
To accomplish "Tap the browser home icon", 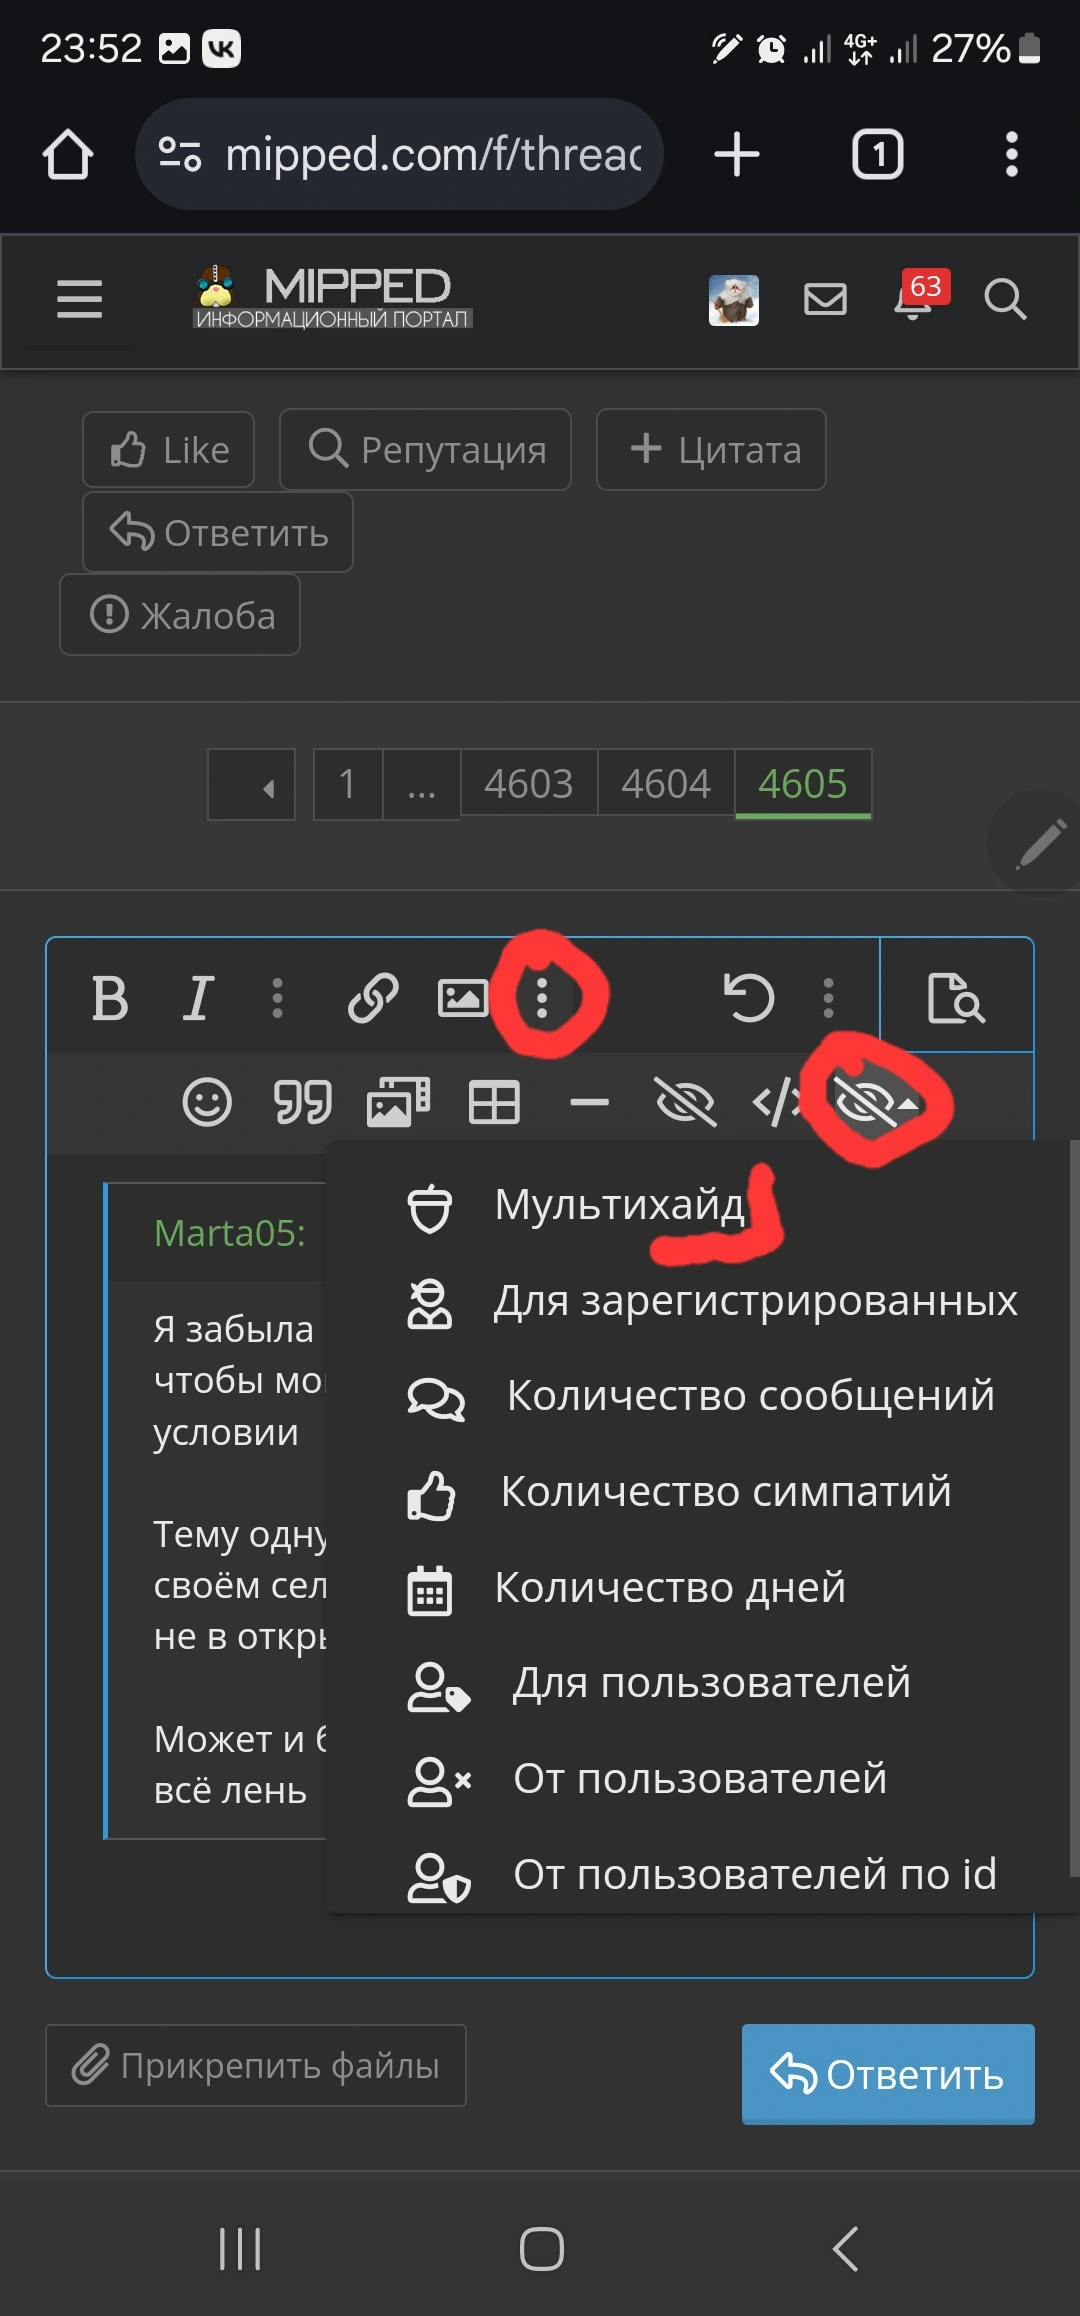I will click(x=68, y=155).
